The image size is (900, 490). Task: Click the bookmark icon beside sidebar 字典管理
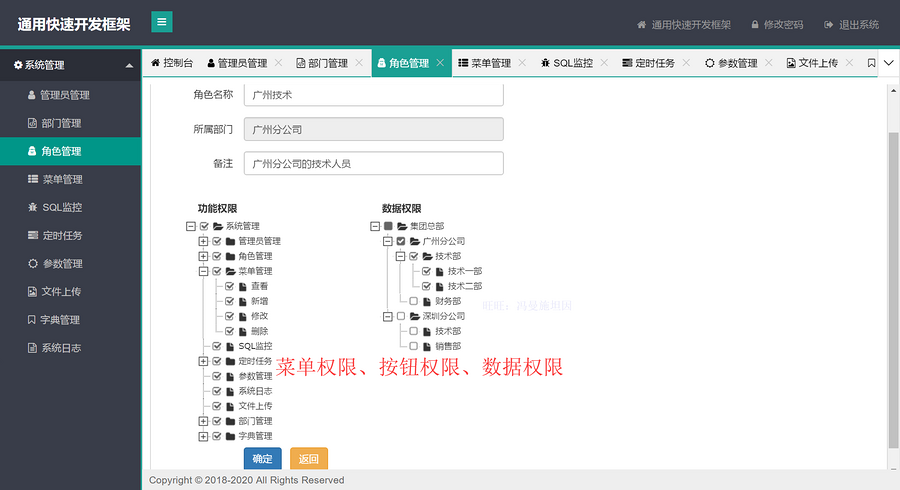point(32,320)
